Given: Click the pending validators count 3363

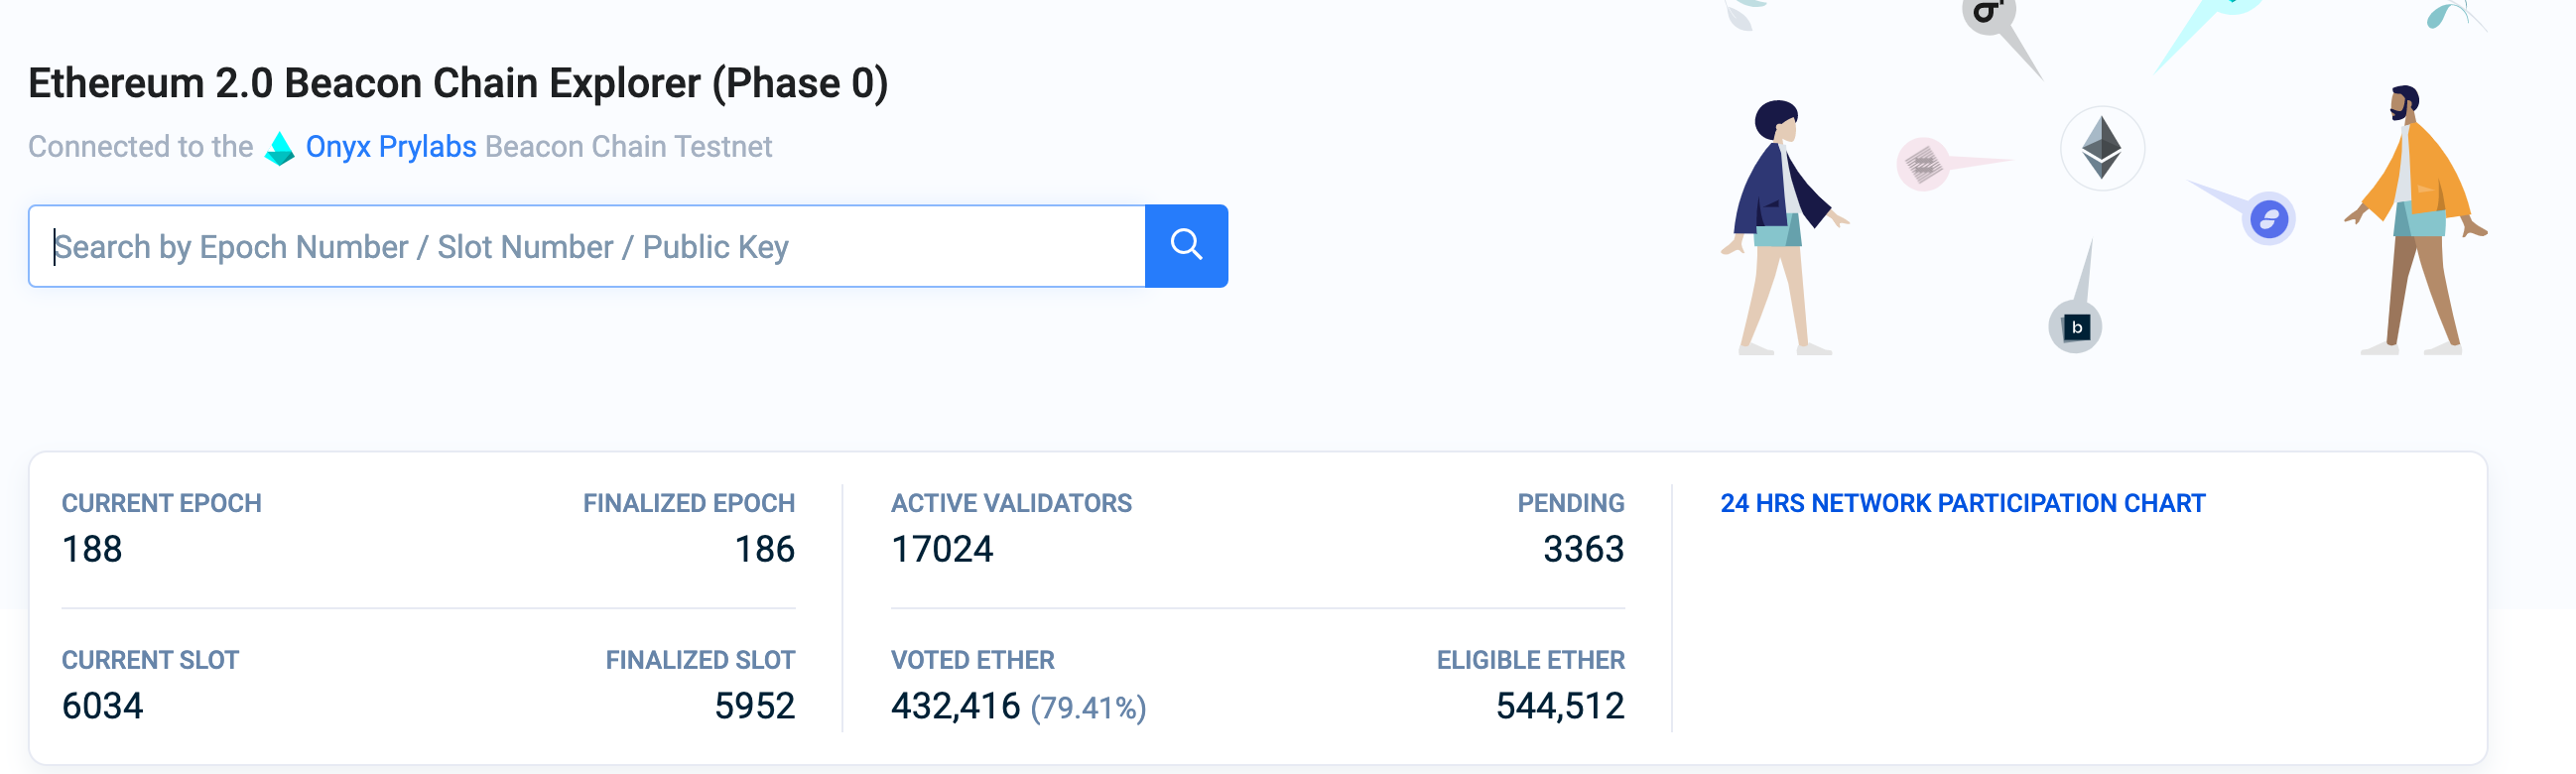Looking at the screenshot, I should [1582, 549].
